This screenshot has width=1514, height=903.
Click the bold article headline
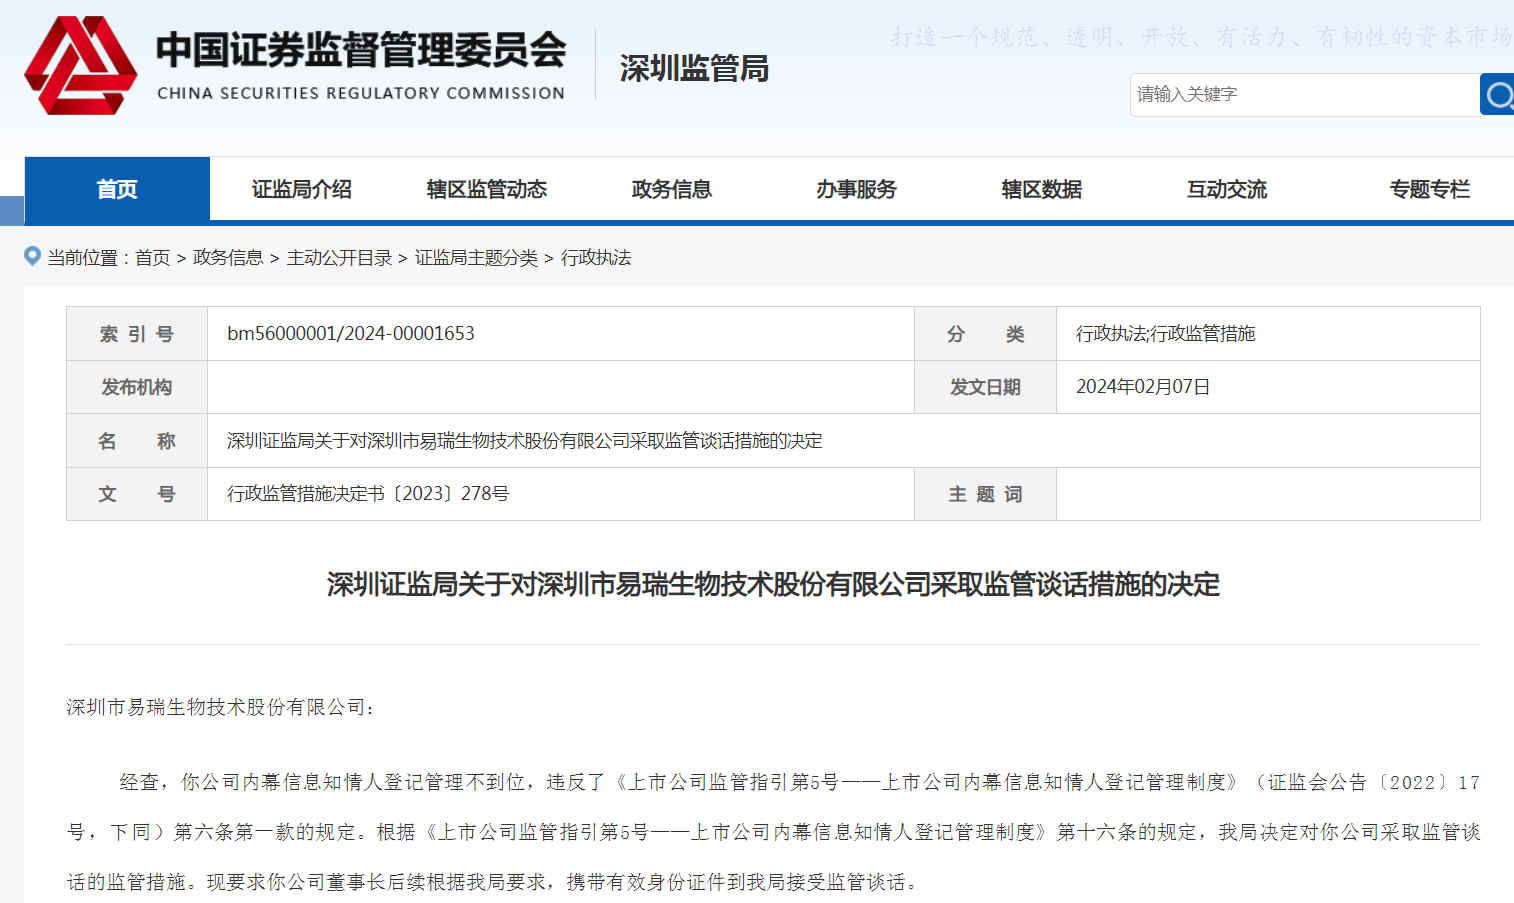[x=773, y=584]
